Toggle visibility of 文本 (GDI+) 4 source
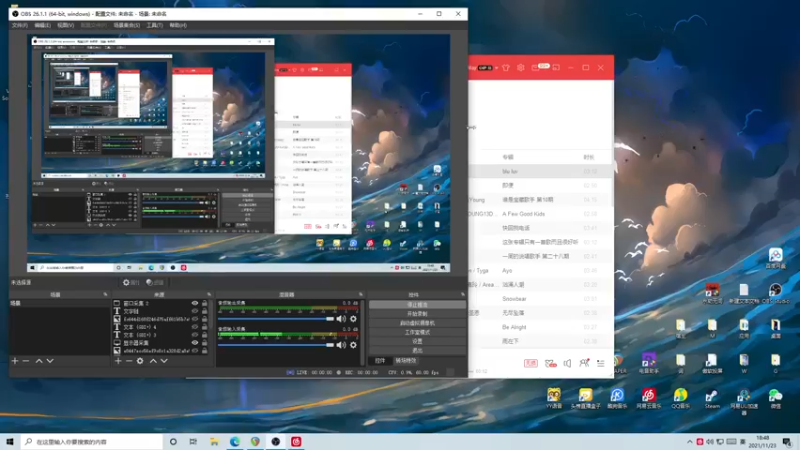This screenshot has height=450, width=800. [194, 327]
